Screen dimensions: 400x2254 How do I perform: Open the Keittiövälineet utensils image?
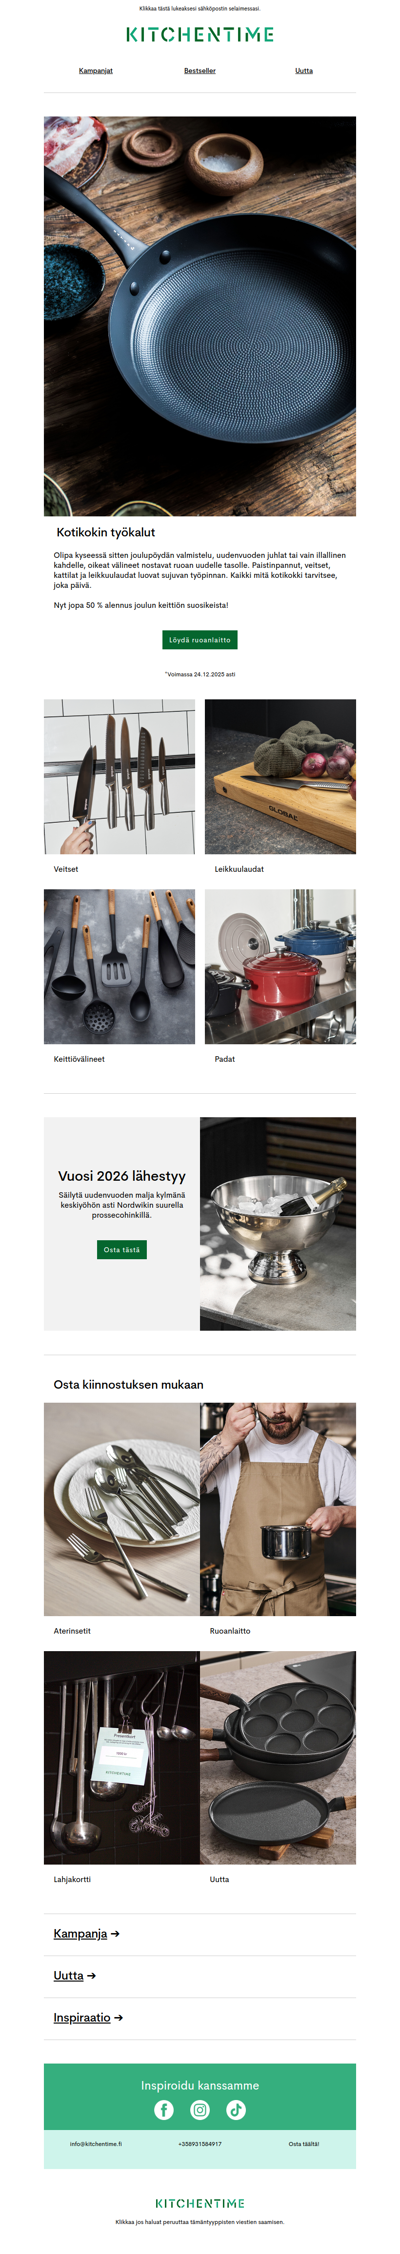120,967
